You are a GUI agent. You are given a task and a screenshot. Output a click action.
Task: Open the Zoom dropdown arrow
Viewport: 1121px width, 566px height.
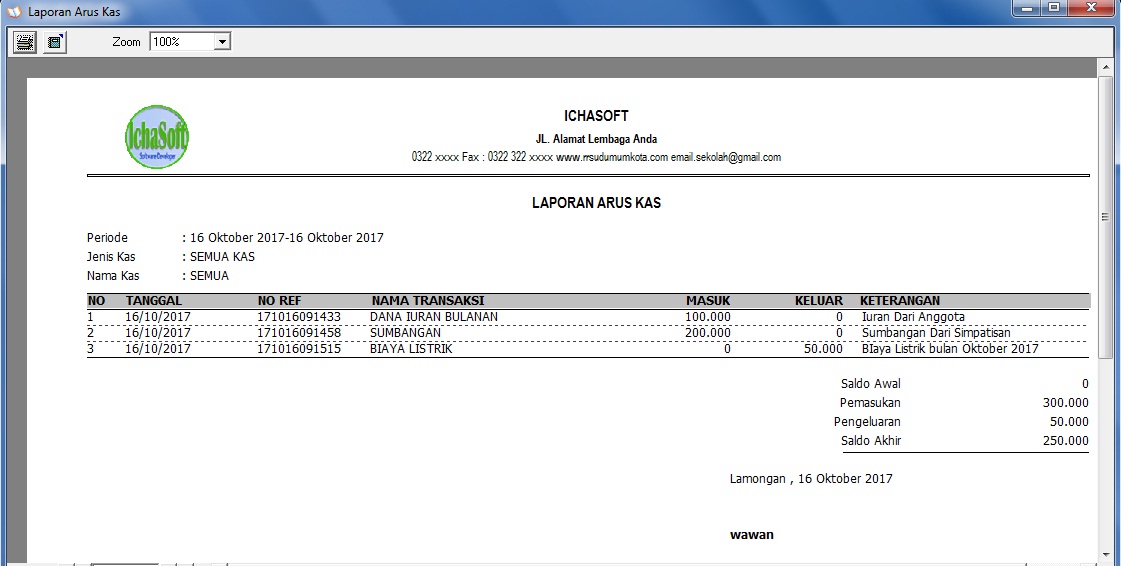[222, 42]
